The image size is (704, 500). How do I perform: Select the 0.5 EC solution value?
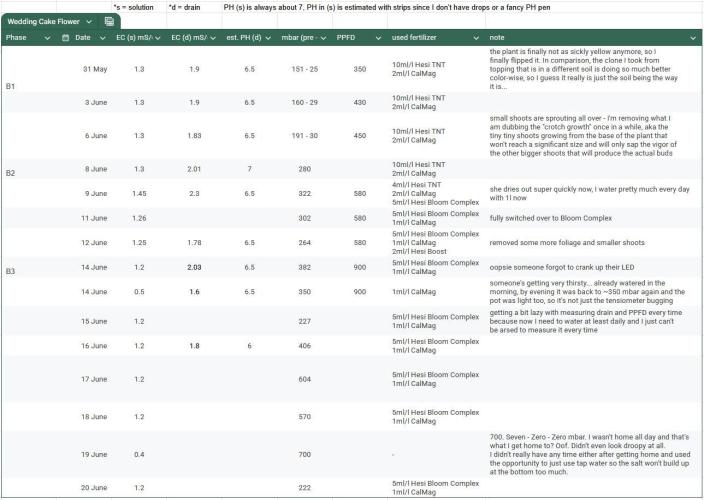139,292
